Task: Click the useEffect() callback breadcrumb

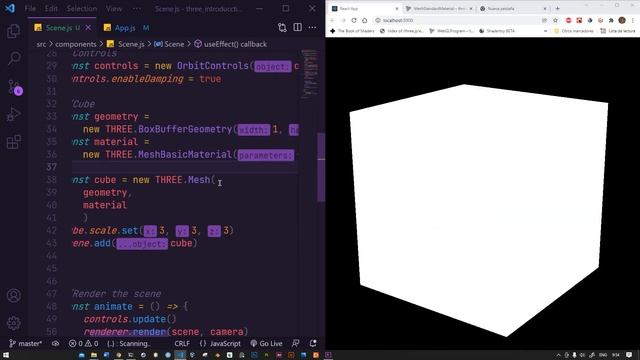Action: (x=231, y=44)
